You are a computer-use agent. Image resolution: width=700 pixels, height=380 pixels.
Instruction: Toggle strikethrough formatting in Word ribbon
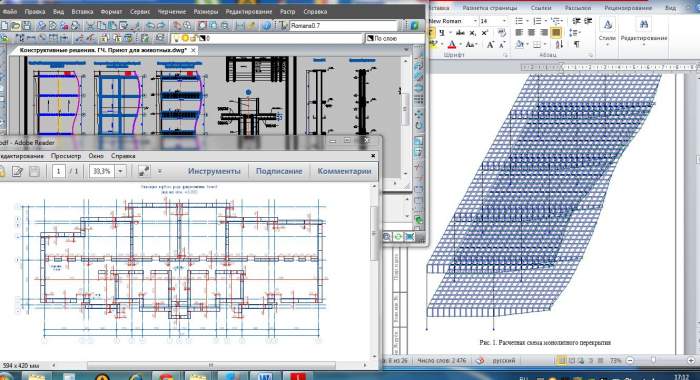pos(460,33)
